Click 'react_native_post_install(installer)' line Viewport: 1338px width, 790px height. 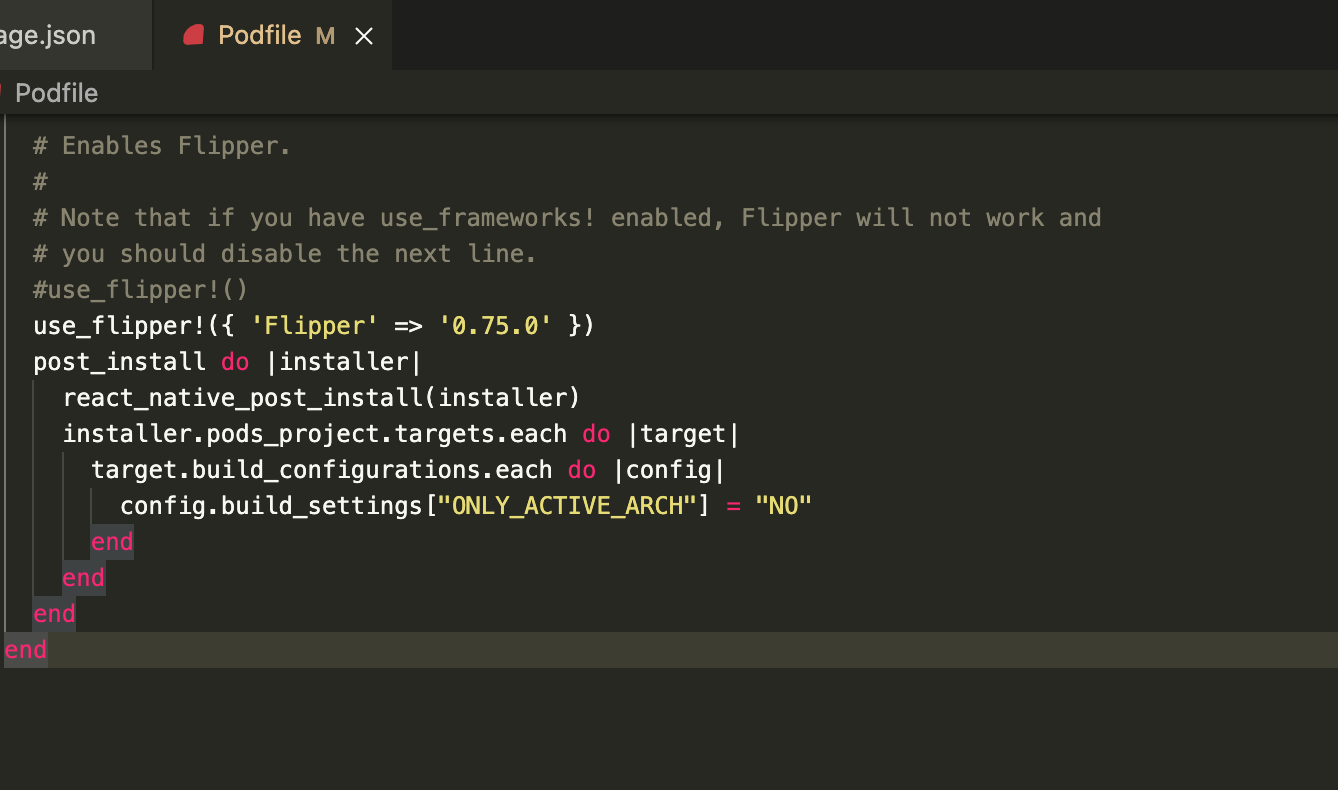coord(321,398)
